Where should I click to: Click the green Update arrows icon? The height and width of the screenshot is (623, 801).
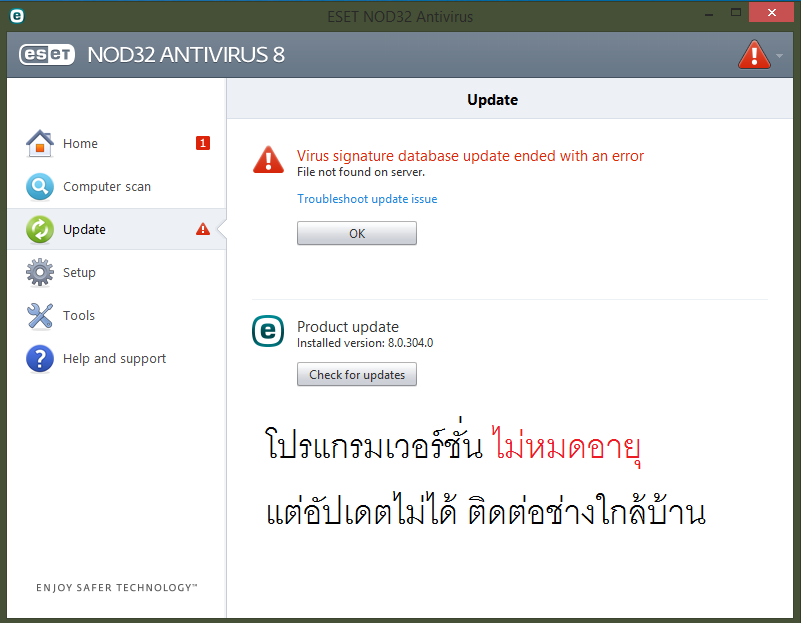click(x=40, y=229)
